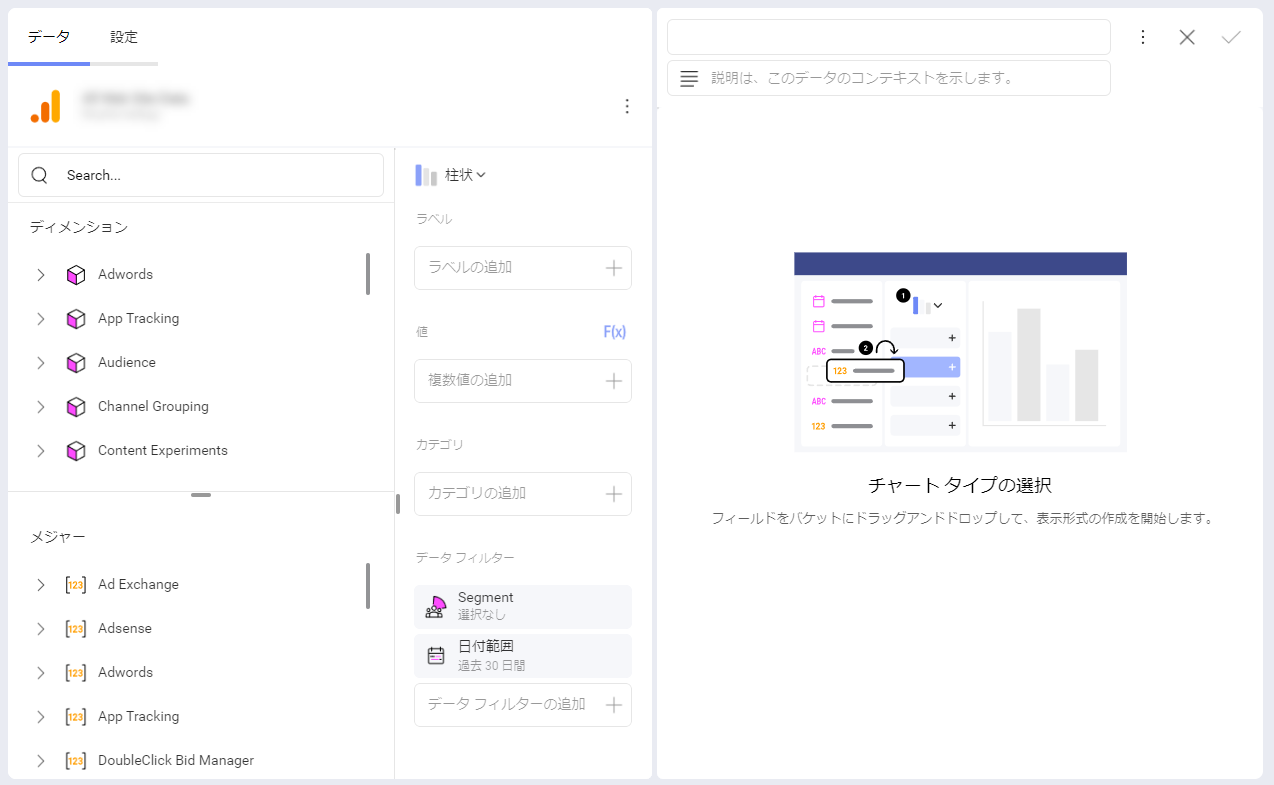The height and width of the screenshot is (785, 1274).
Task: Open the 日付範囲 date filter
Action: [x=523, y=656]
